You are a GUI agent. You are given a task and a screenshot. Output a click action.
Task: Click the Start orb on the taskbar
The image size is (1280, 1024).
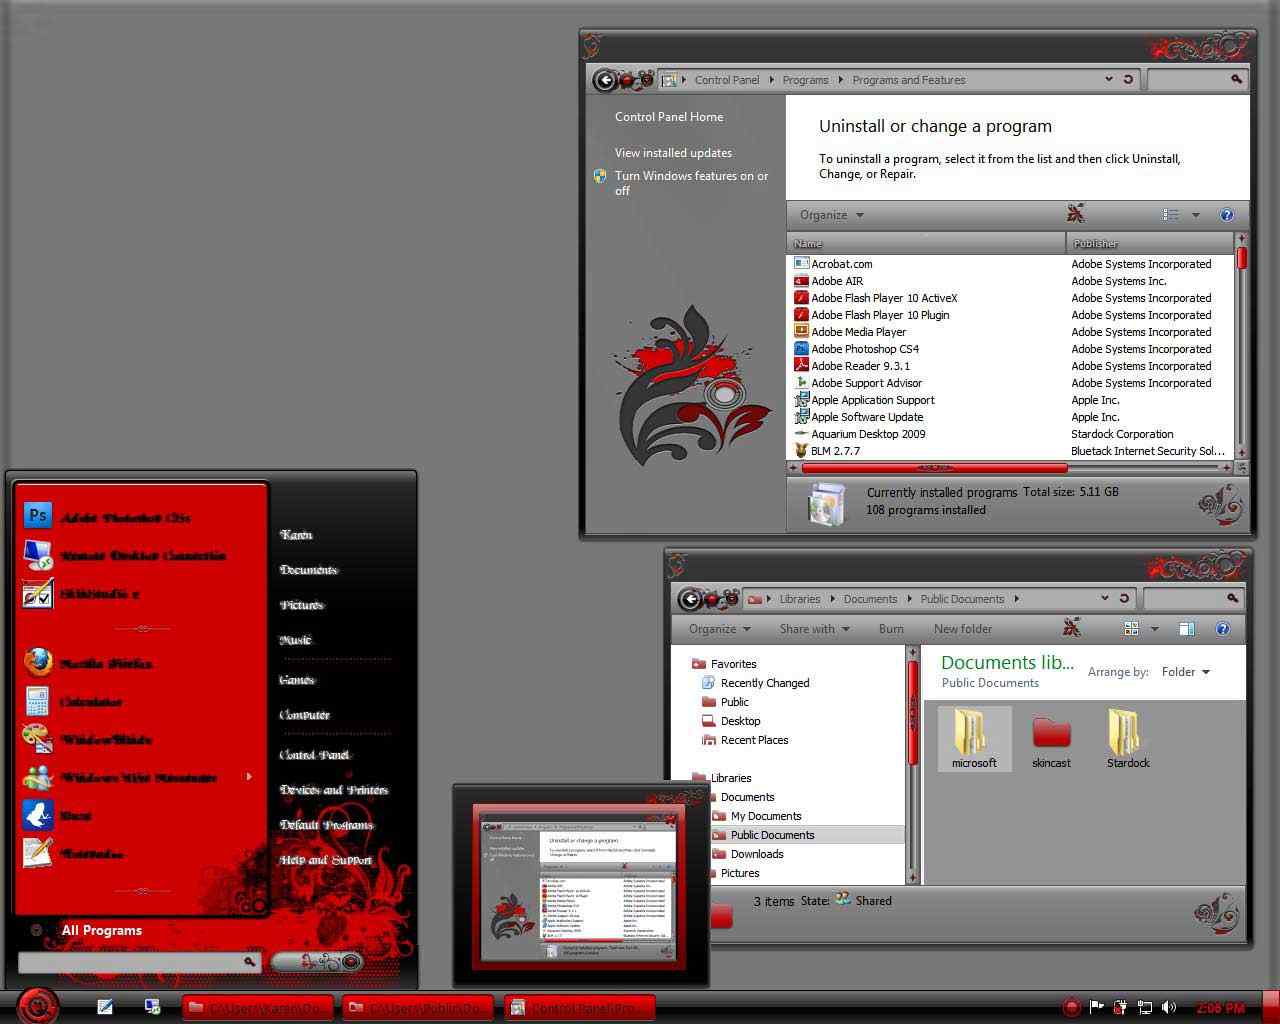pos(37,1006)
